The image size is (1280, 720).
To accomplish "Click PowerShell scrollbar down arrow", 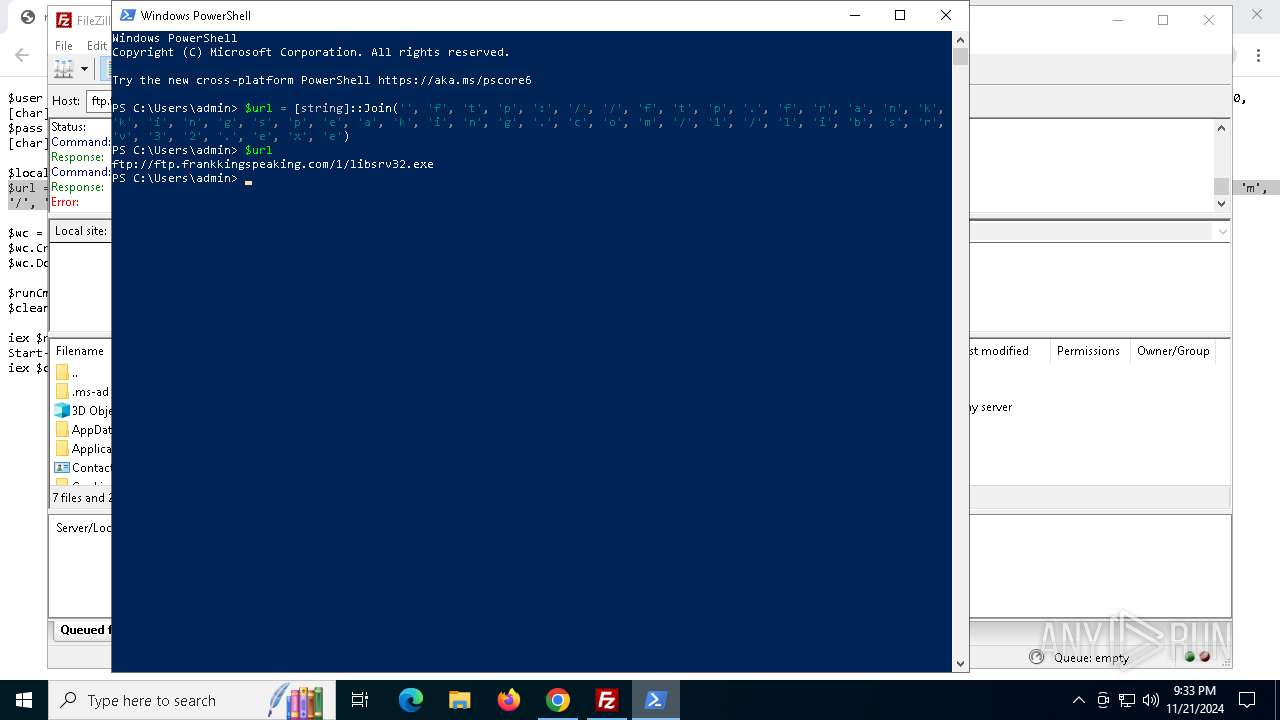I will (960, 663).
